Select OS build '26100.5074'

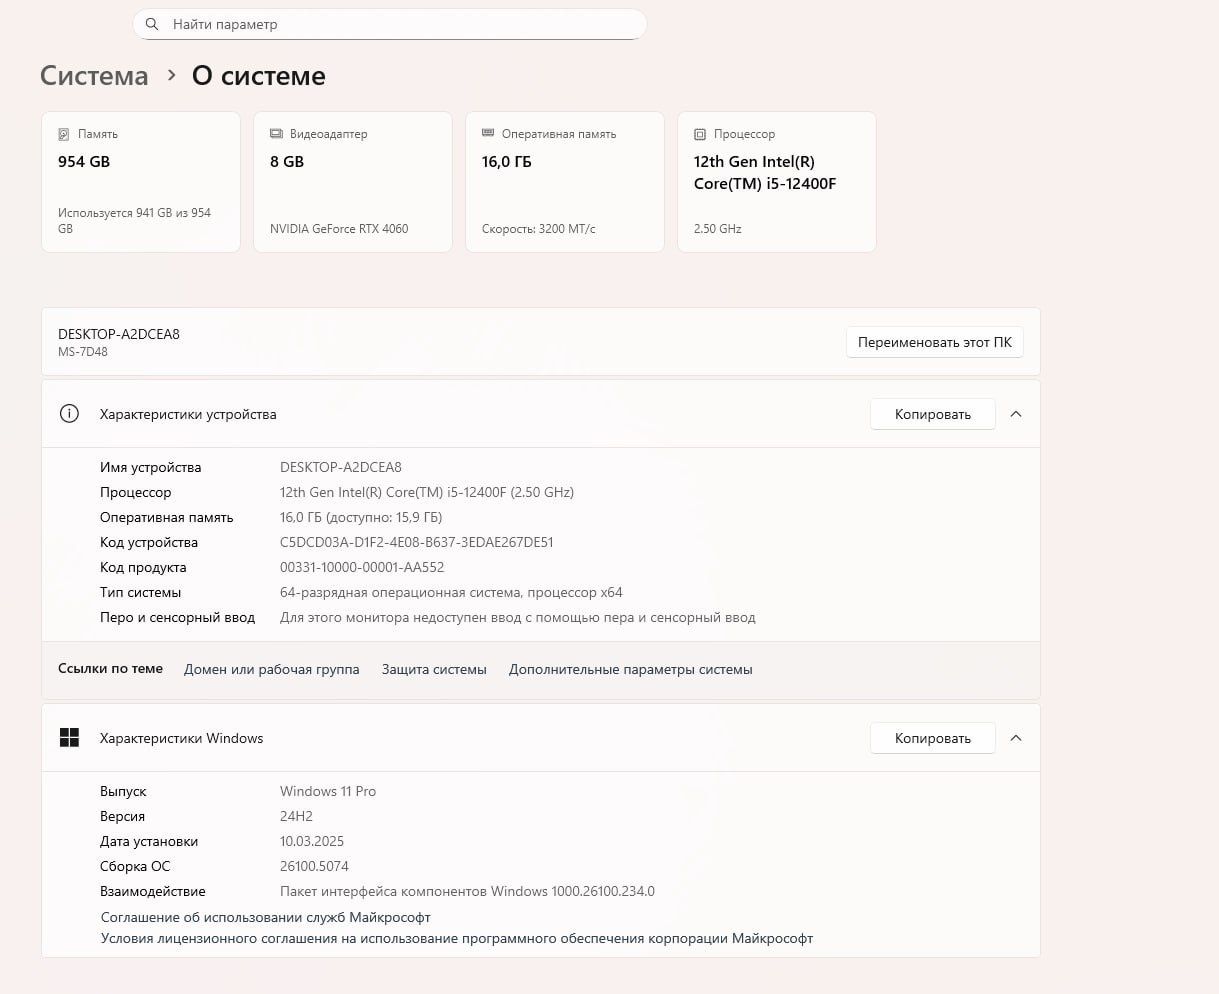[x=314, y=866]
